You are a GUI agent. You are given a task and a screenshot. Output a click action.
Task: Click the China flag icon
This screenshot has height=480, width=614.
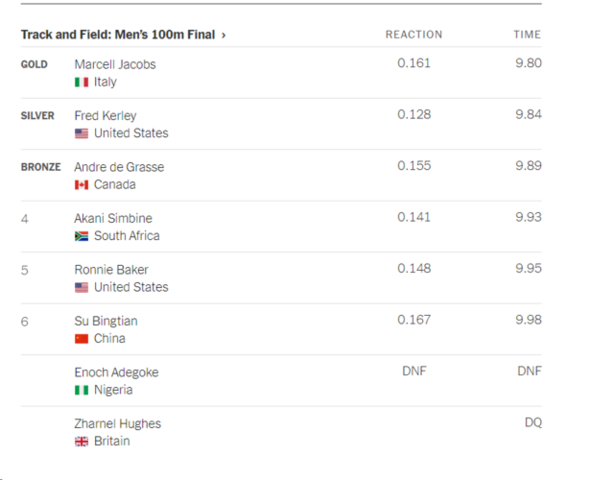[x=81, y=339]
